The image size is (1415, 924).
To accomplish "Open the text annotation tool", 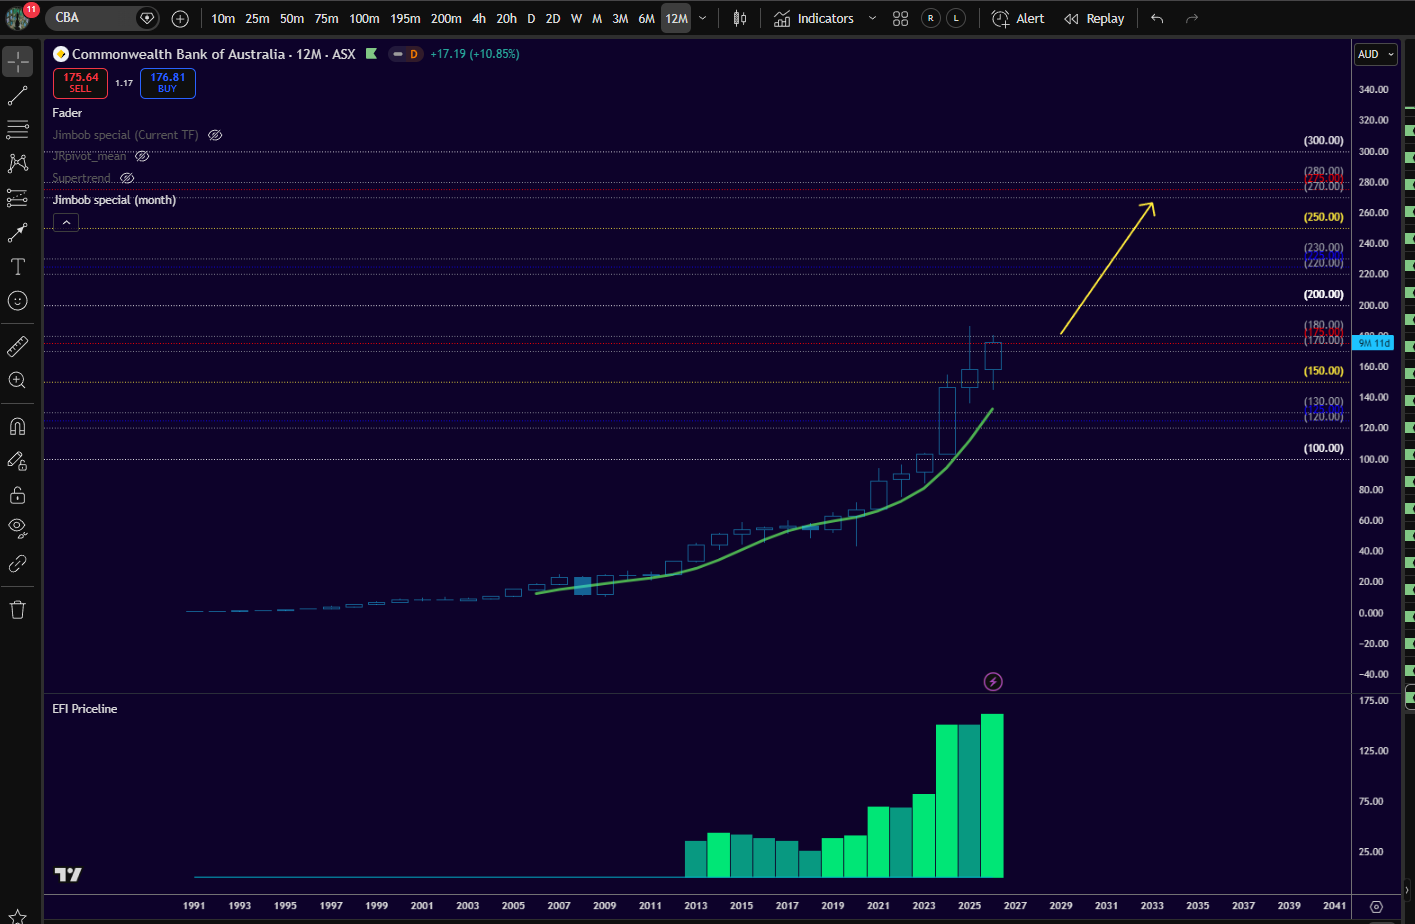I will [18, 267].
